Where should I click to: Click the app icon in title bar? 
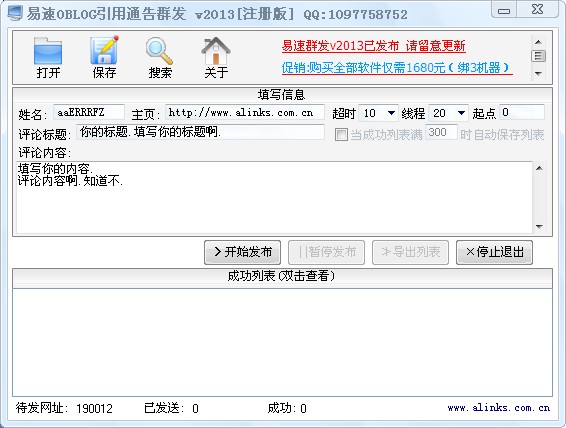click(x=15, y=13)
